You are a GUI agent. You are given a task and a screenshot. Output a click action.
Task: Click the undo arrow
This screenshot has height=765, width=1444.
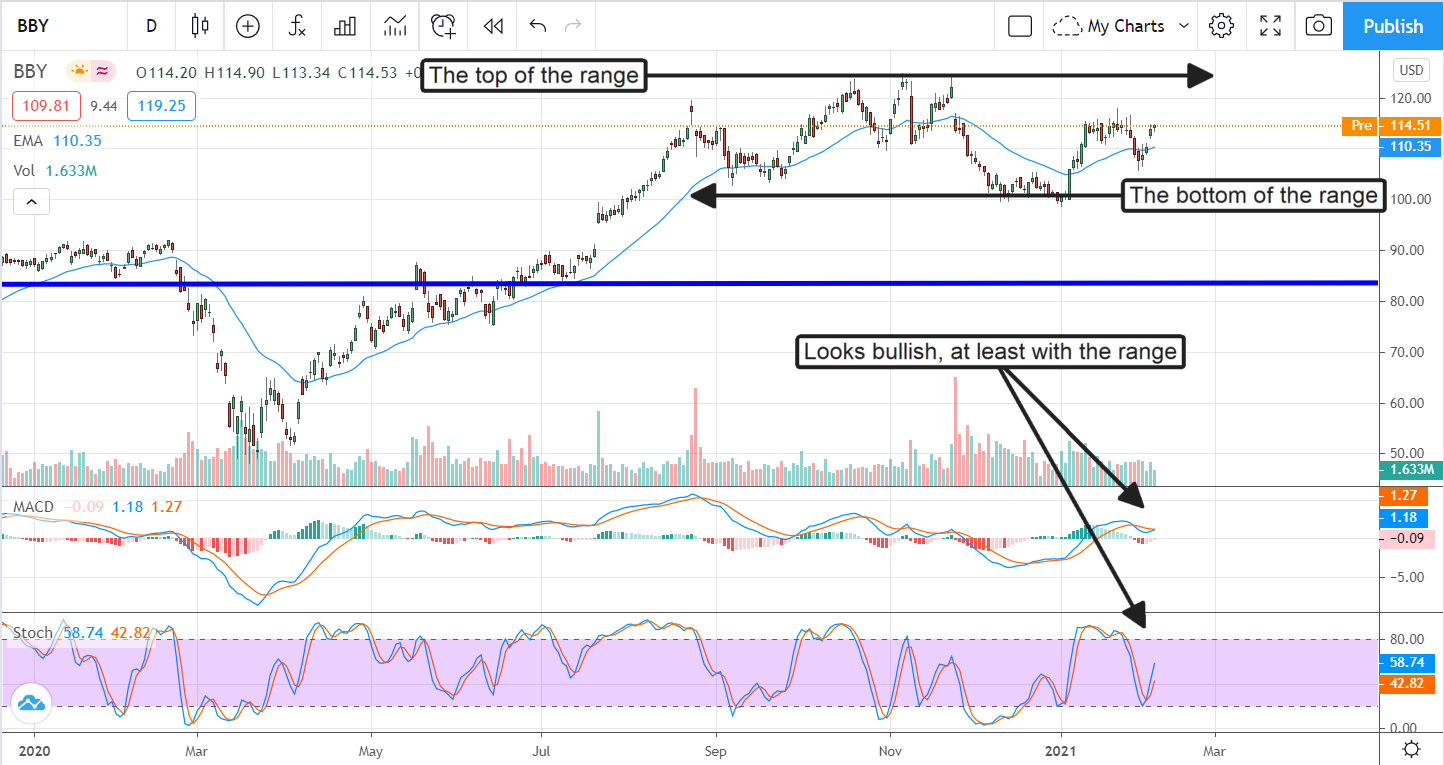pos(538,26)
